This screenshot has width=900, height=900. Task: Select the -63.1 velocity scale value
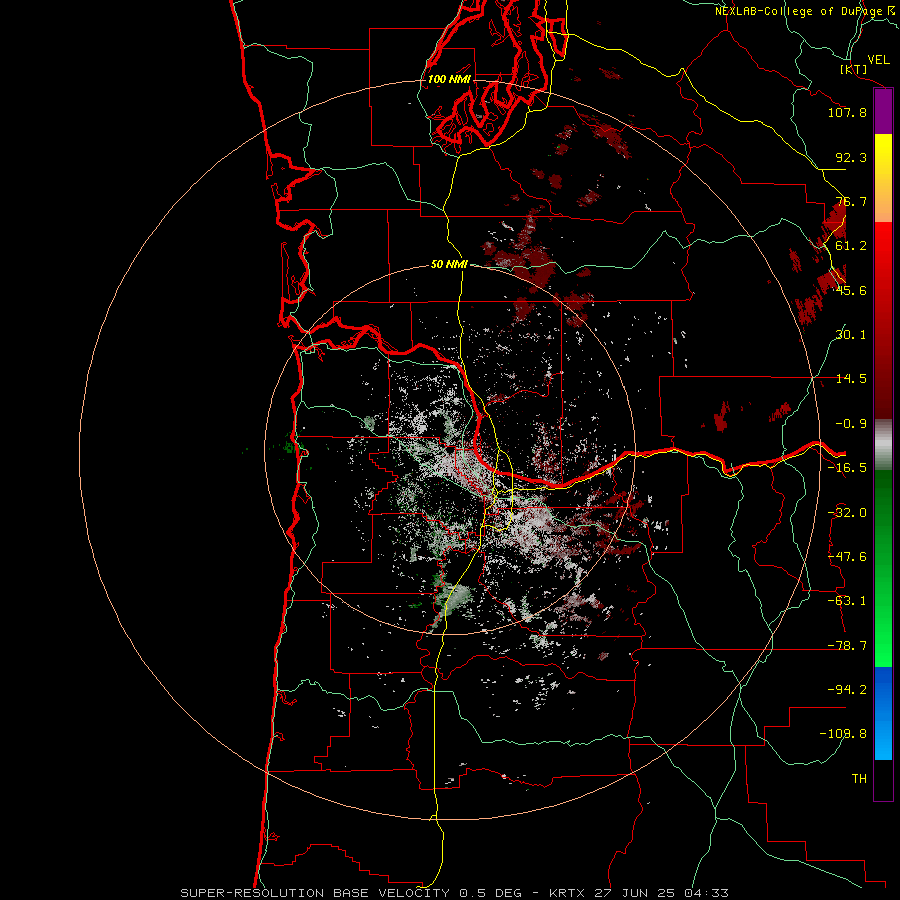[x=847, y=601]
